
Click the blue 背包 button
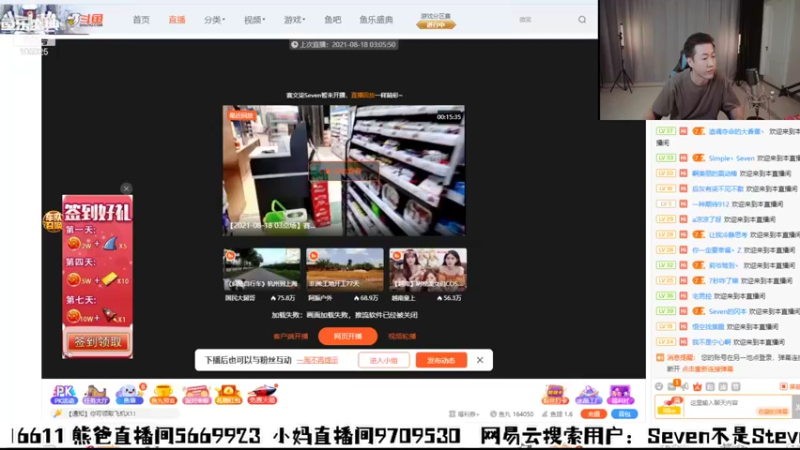624,414
